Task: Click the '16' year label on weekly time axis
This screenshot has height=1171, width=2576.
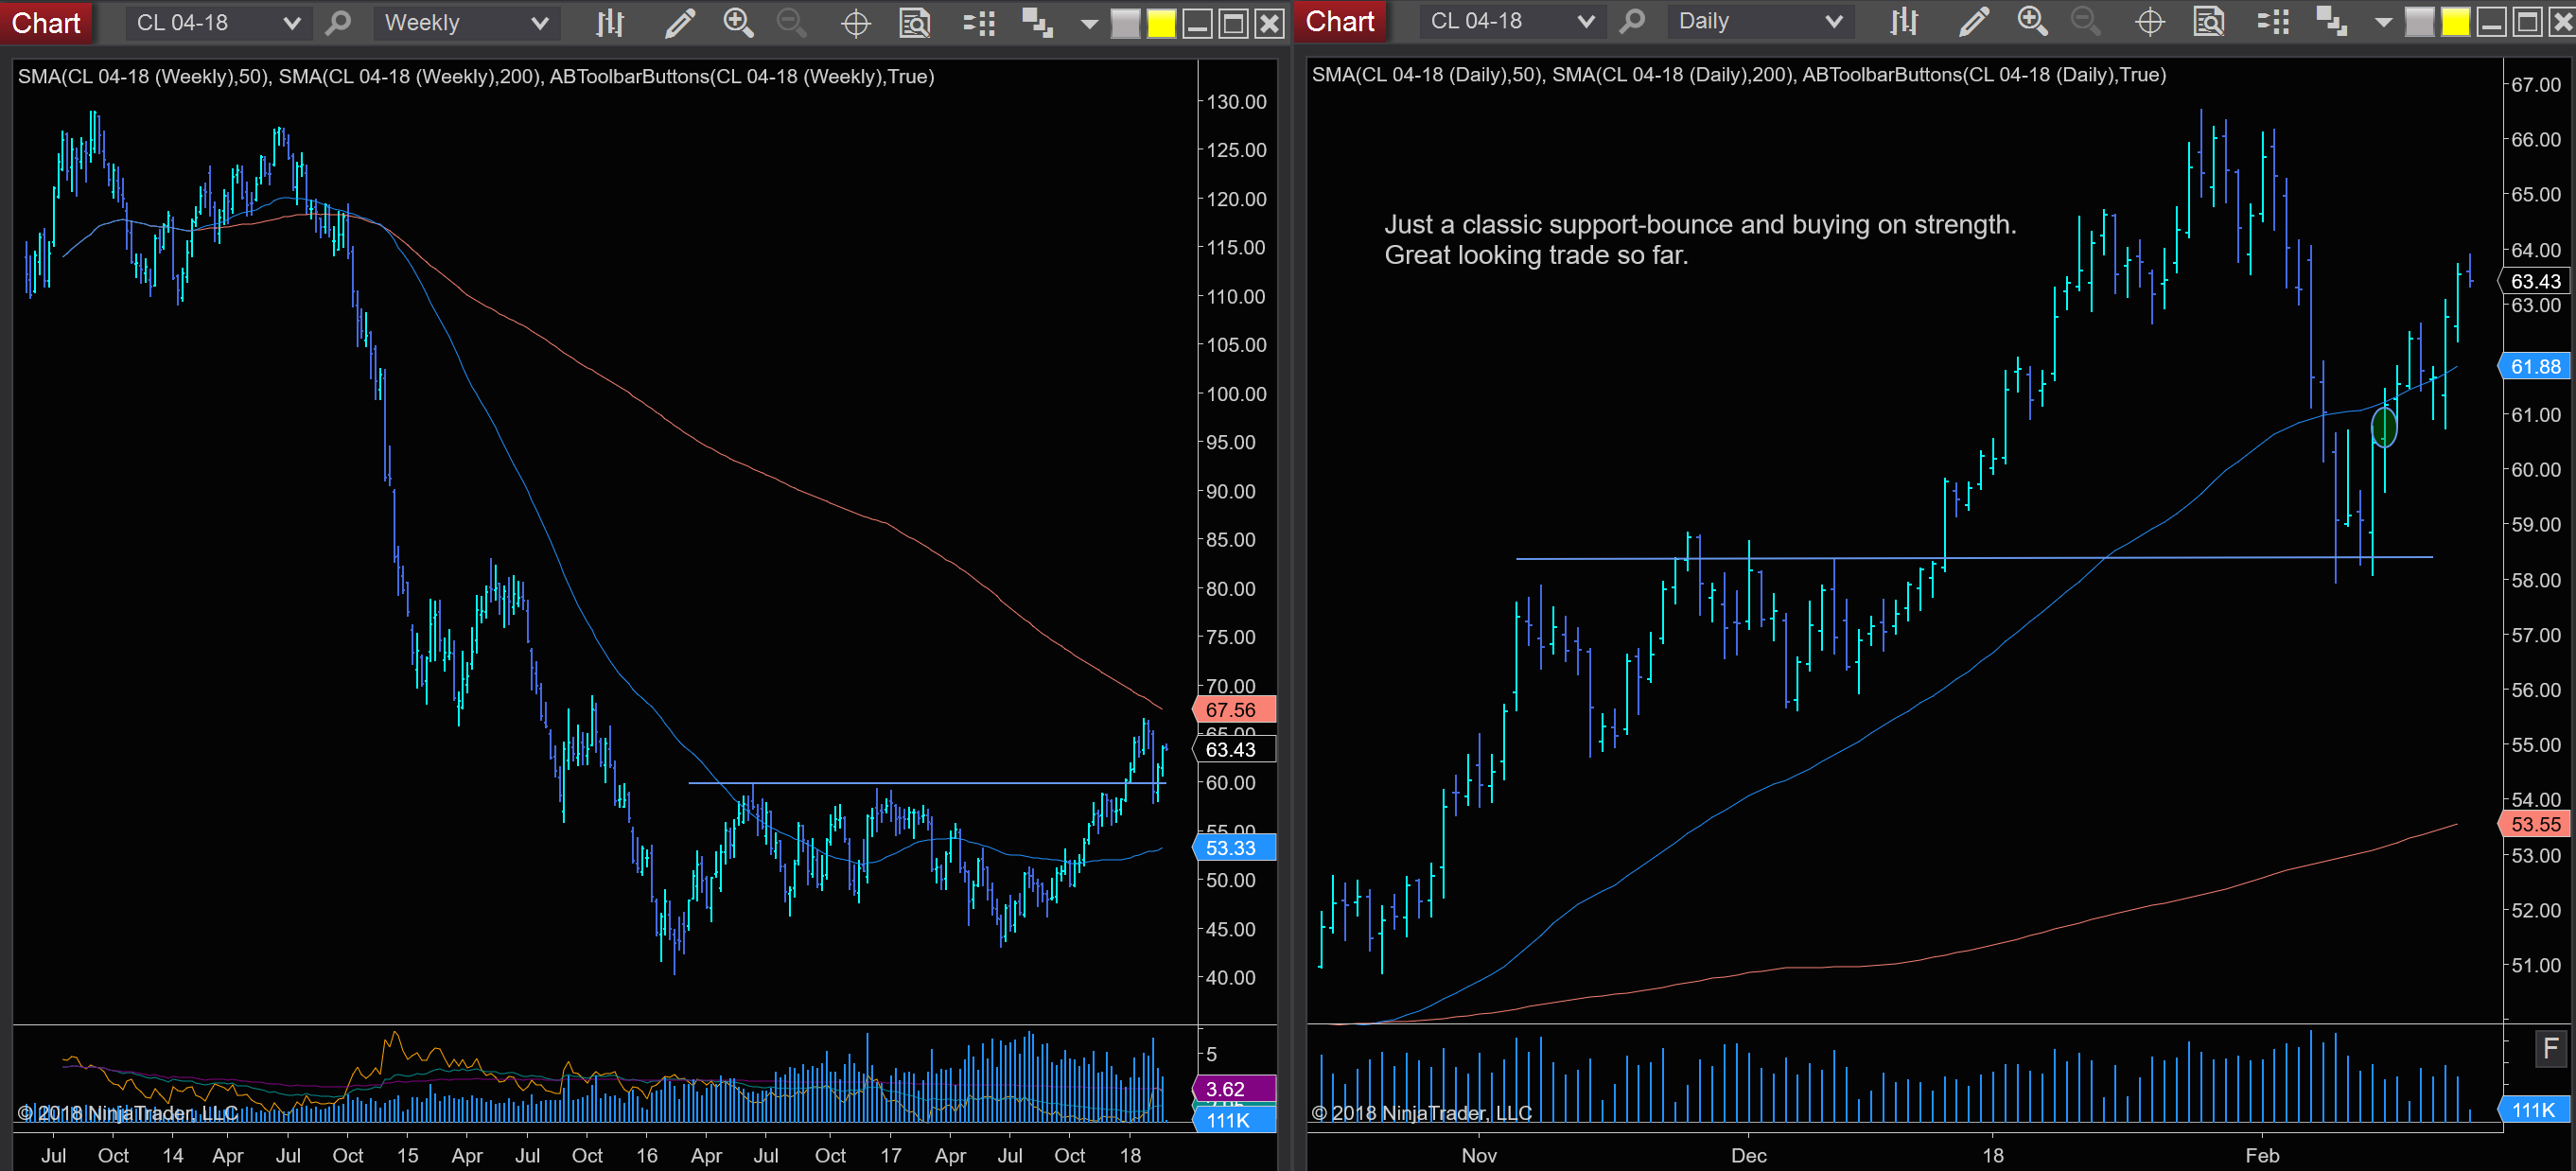Action: [647, 1155]
